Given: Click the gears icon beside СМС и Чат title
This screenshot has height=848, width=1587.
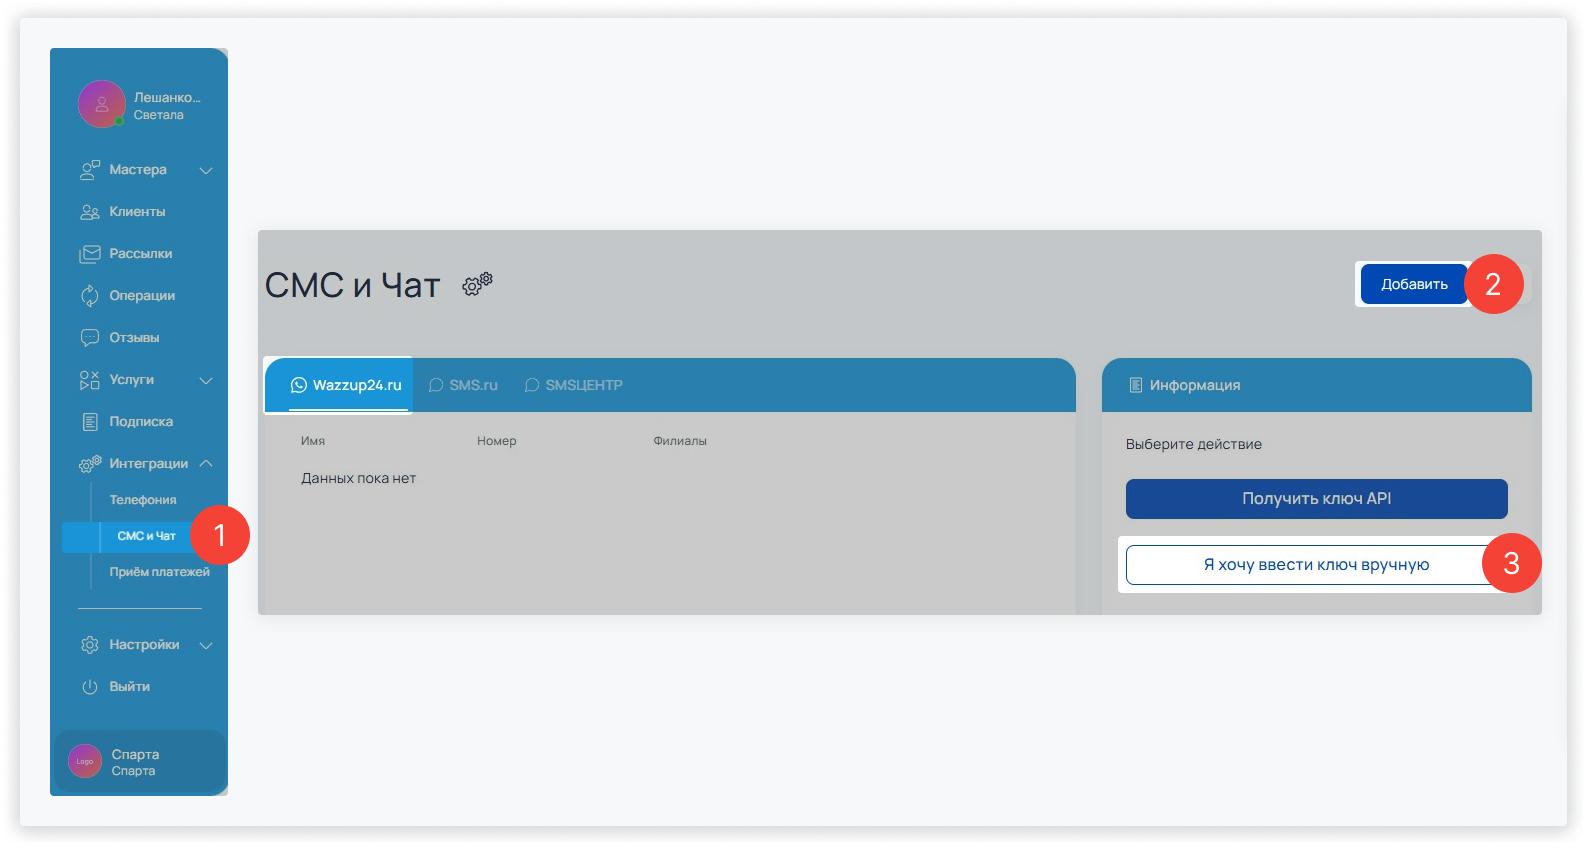Looking at the screenshot, I should [x=477, y=285].
